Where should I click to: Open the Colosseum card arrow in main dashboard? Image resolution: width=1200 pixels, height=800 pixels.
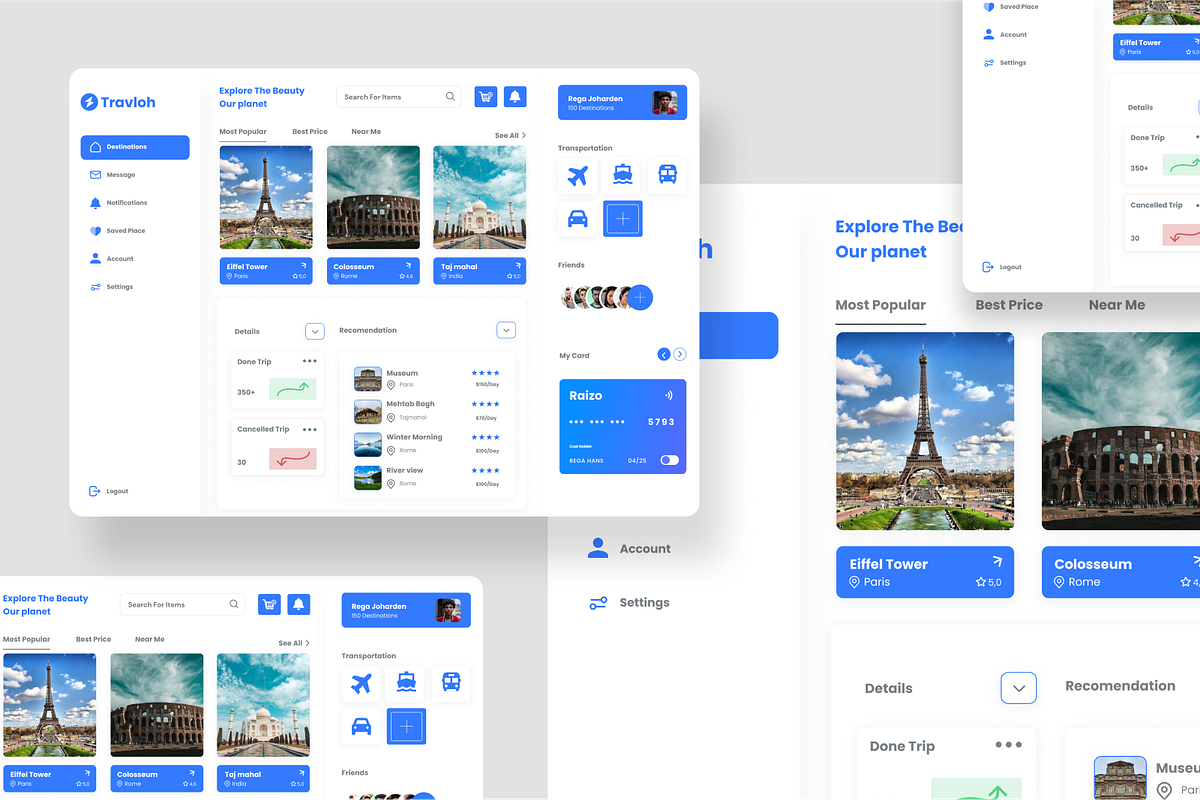[x=409, y=265]
